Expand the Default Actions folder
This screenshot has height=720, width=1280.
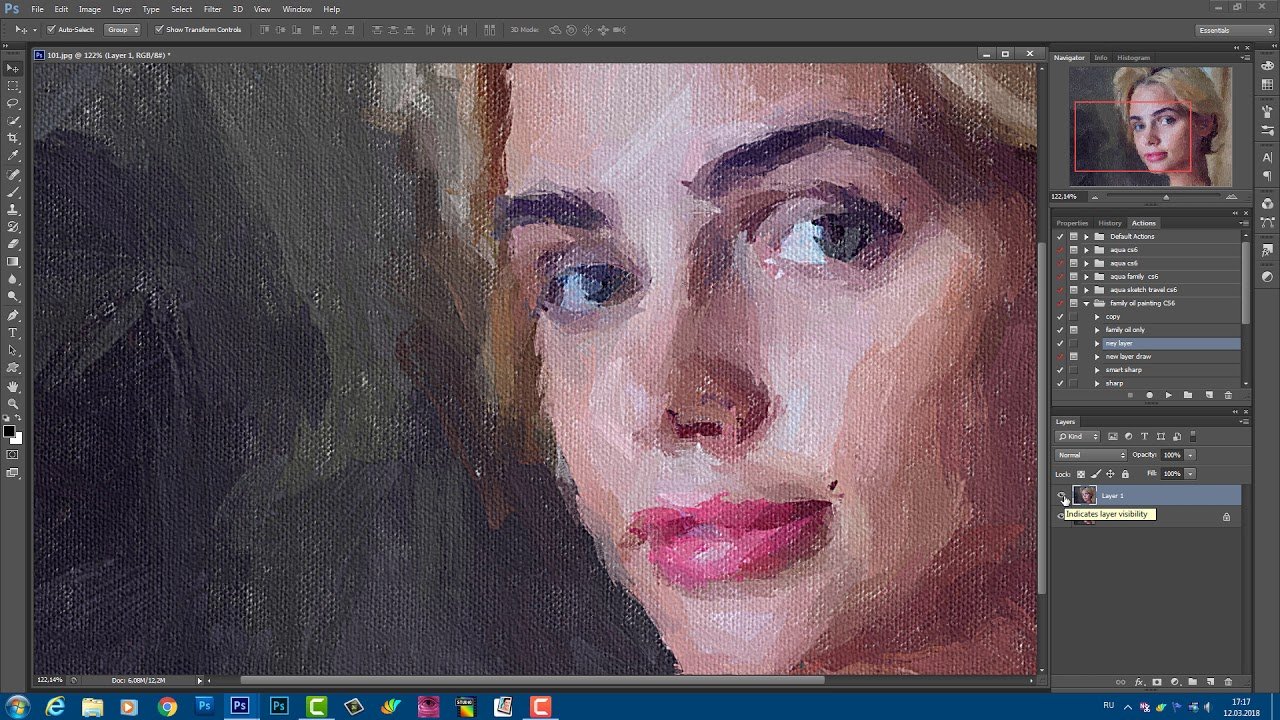(1086, 237)
